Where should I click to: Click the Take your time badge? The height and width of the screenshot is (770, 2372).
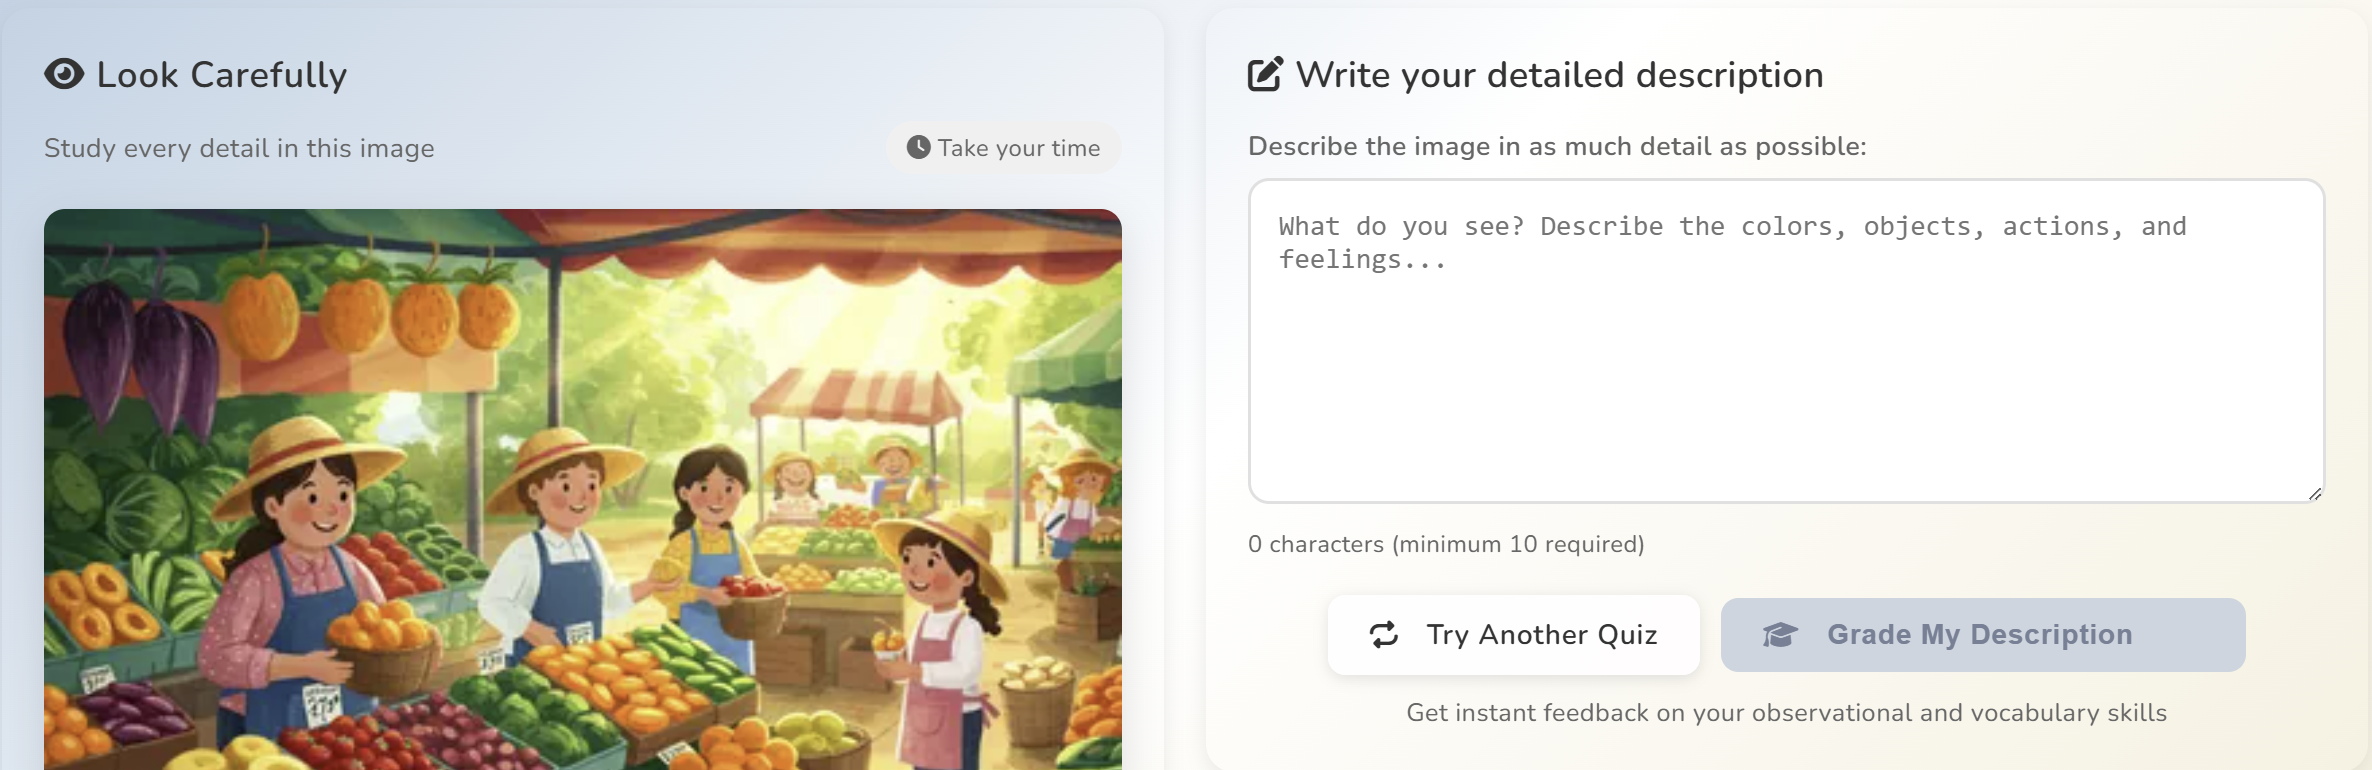[x=1003, y=148]
